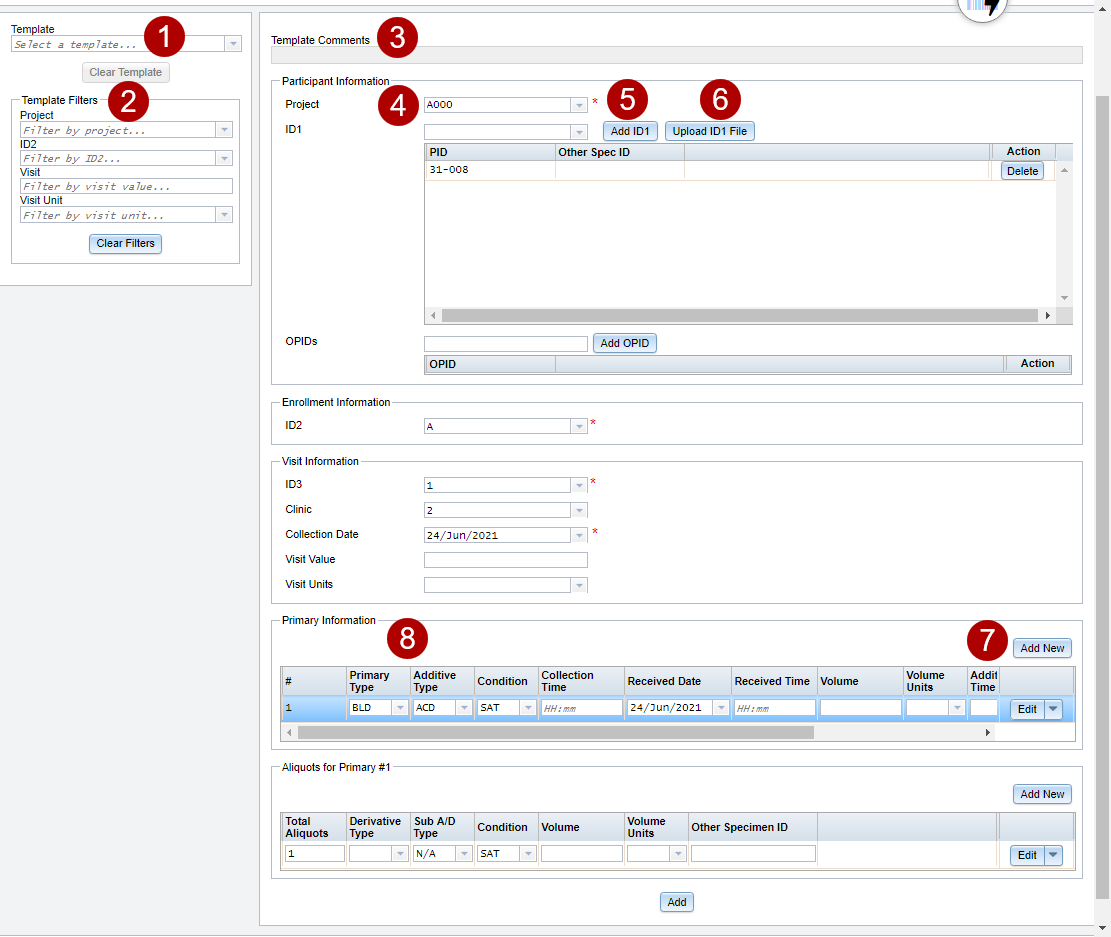Viewport: 1111px width, 937px height.
Task: Select the PID column header
Action: coord(490,152)
